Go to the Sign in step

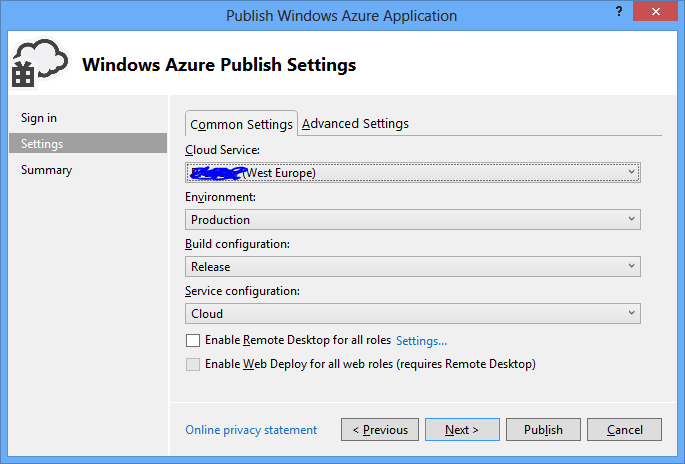point(39,118)
